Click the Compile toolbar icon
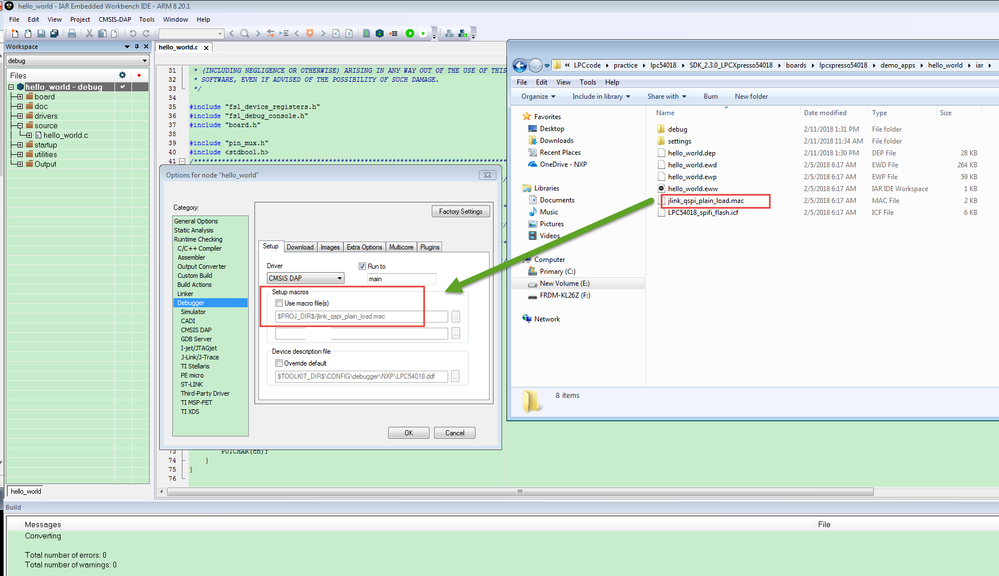Viewport: 999px width, 576px height. coord(366,34)
